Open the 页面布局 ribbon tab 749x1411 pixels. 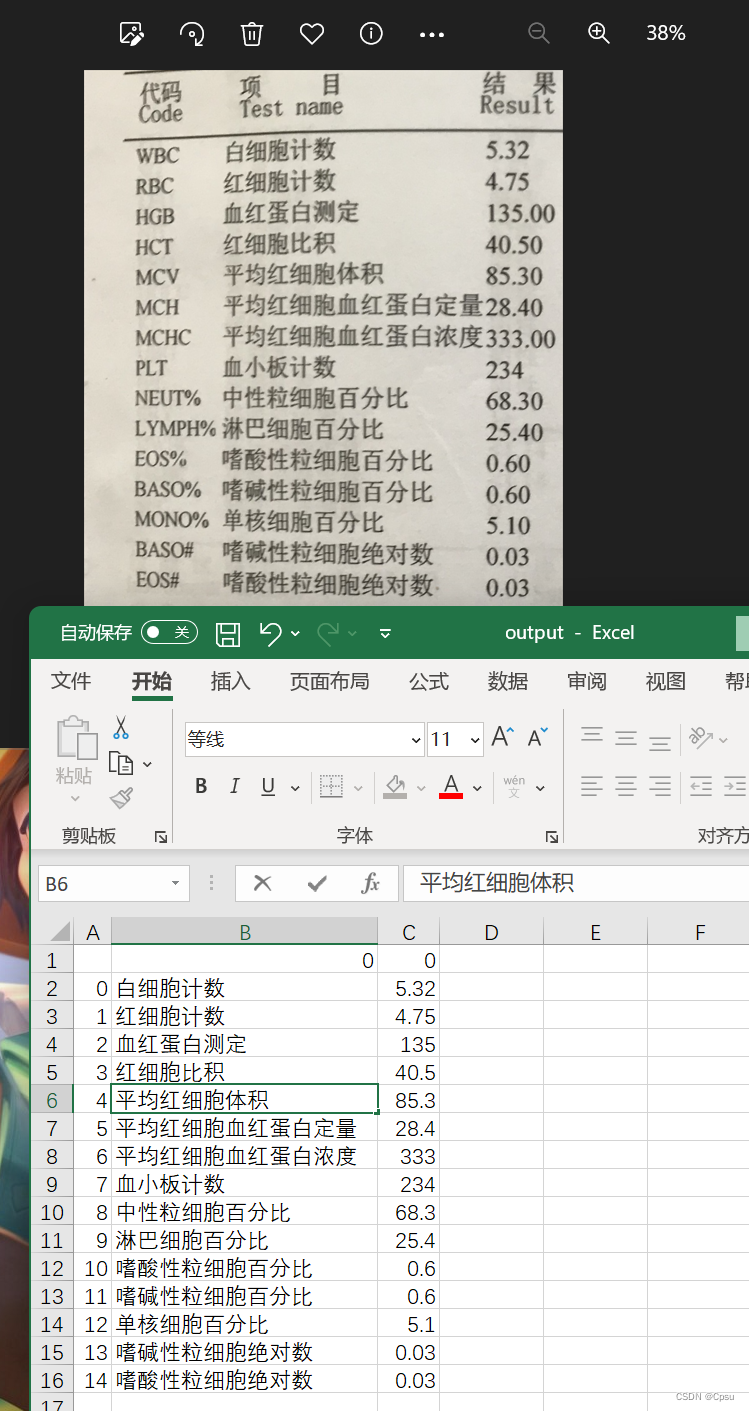click(329, 681)
